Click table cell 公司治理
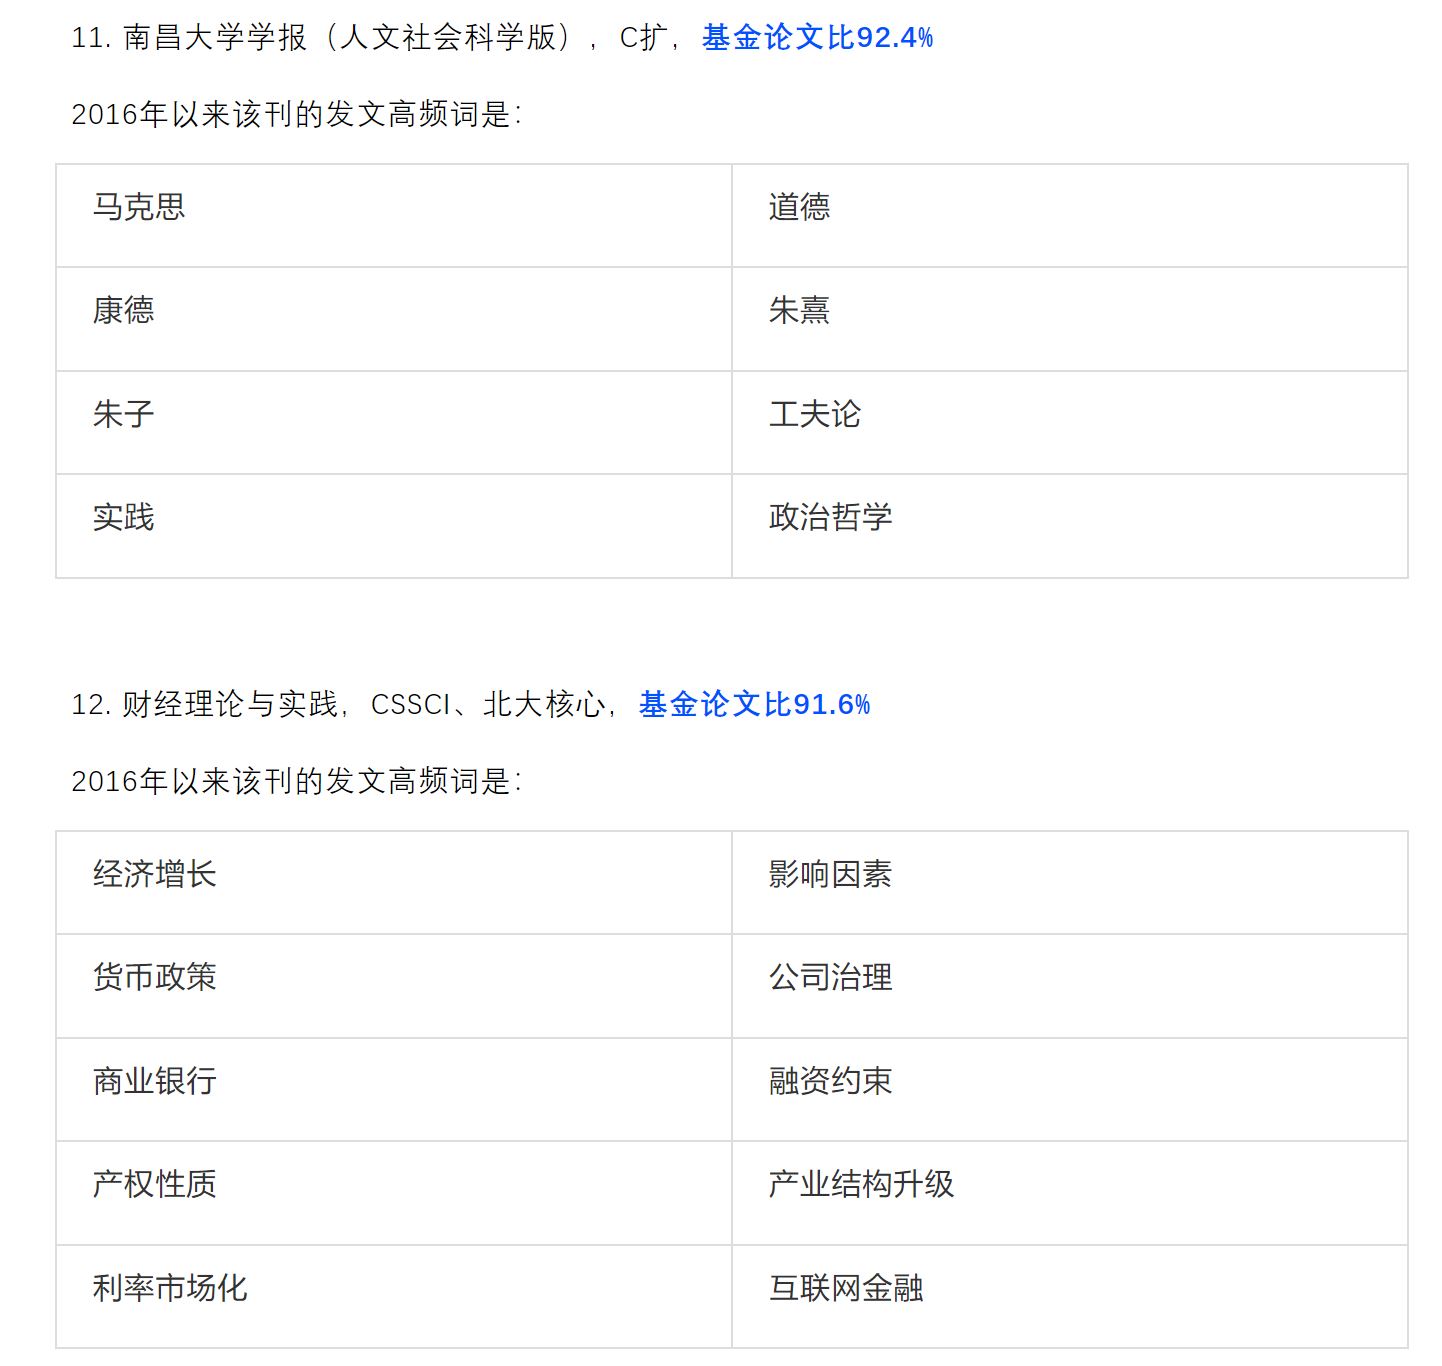 [1070, 986]
